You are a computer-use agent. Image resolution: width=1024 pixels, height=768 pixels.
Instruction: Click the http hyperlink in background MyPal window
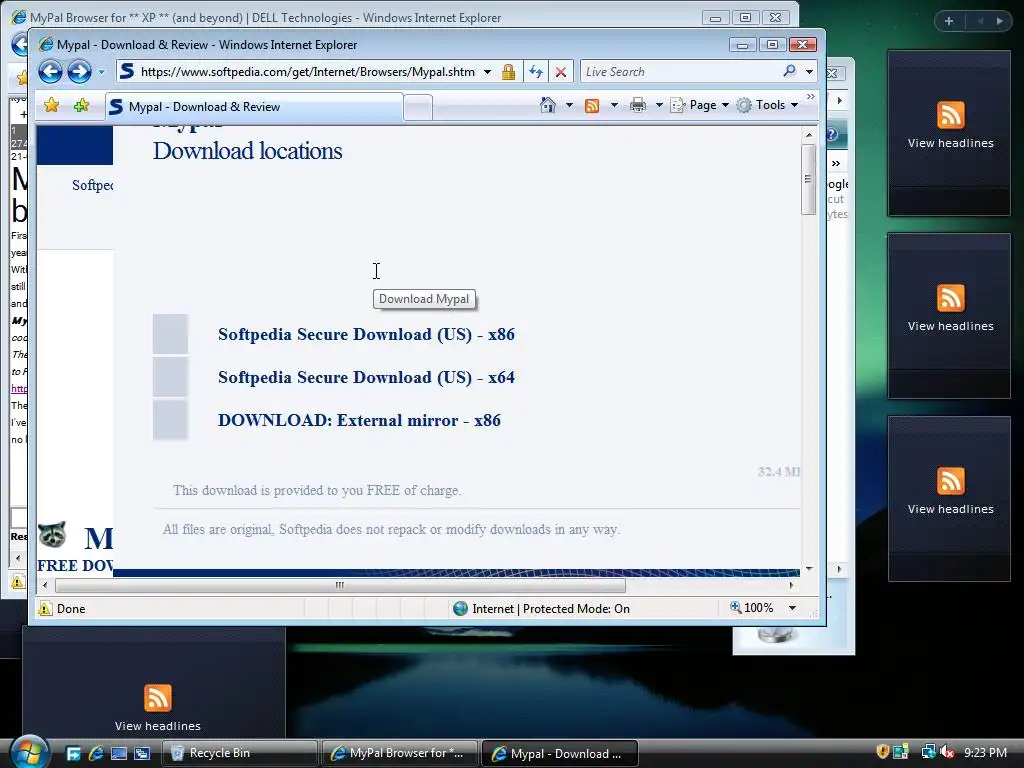tap(19, 389)
